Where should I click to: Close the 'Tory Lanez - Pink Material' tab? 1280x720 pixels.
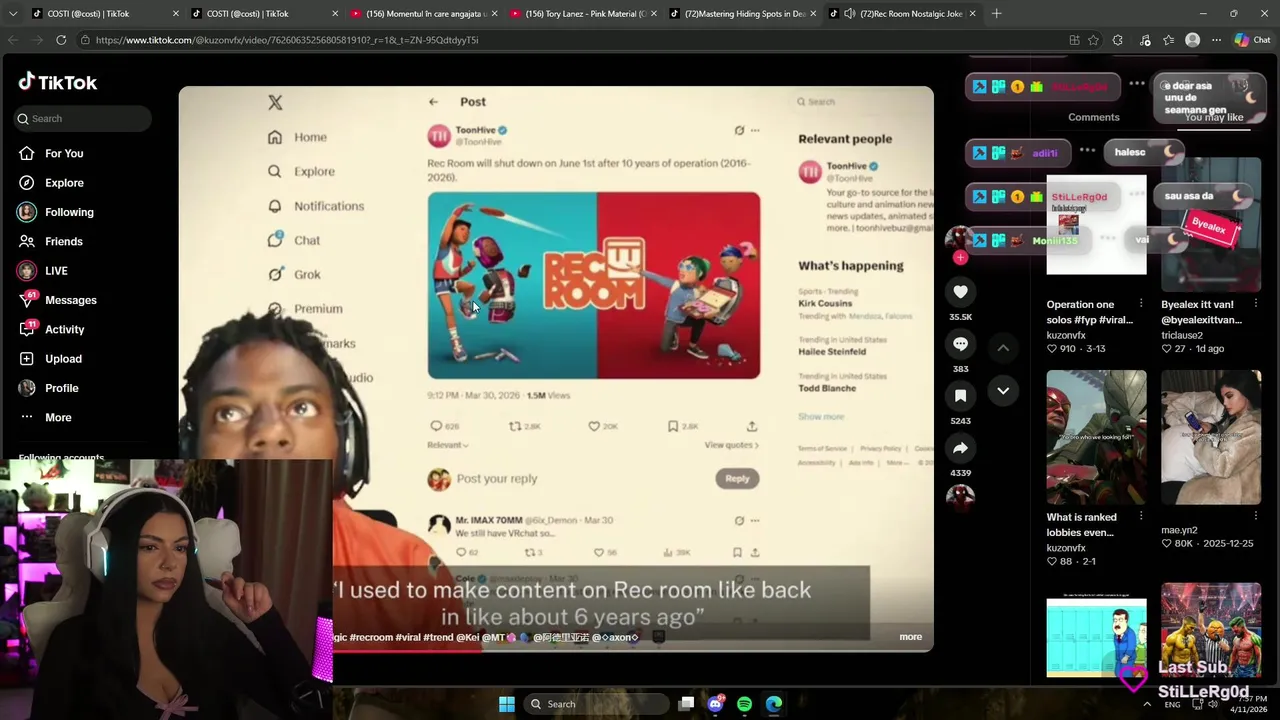coord(653,14)
